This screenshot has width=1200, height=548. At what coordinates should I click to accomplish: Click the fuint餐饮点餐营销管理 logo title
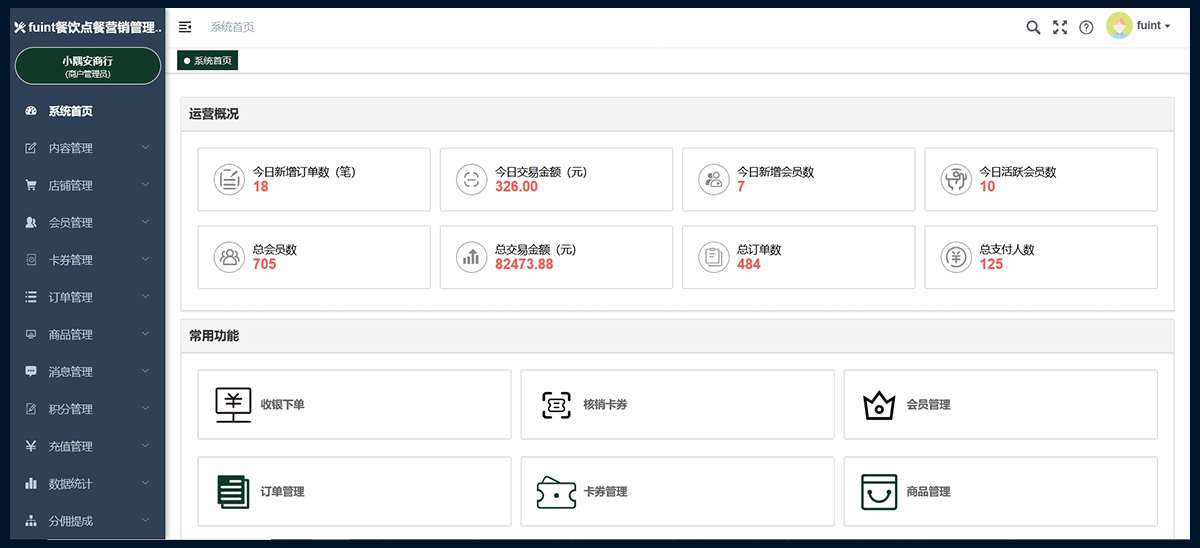coord(88,27)
